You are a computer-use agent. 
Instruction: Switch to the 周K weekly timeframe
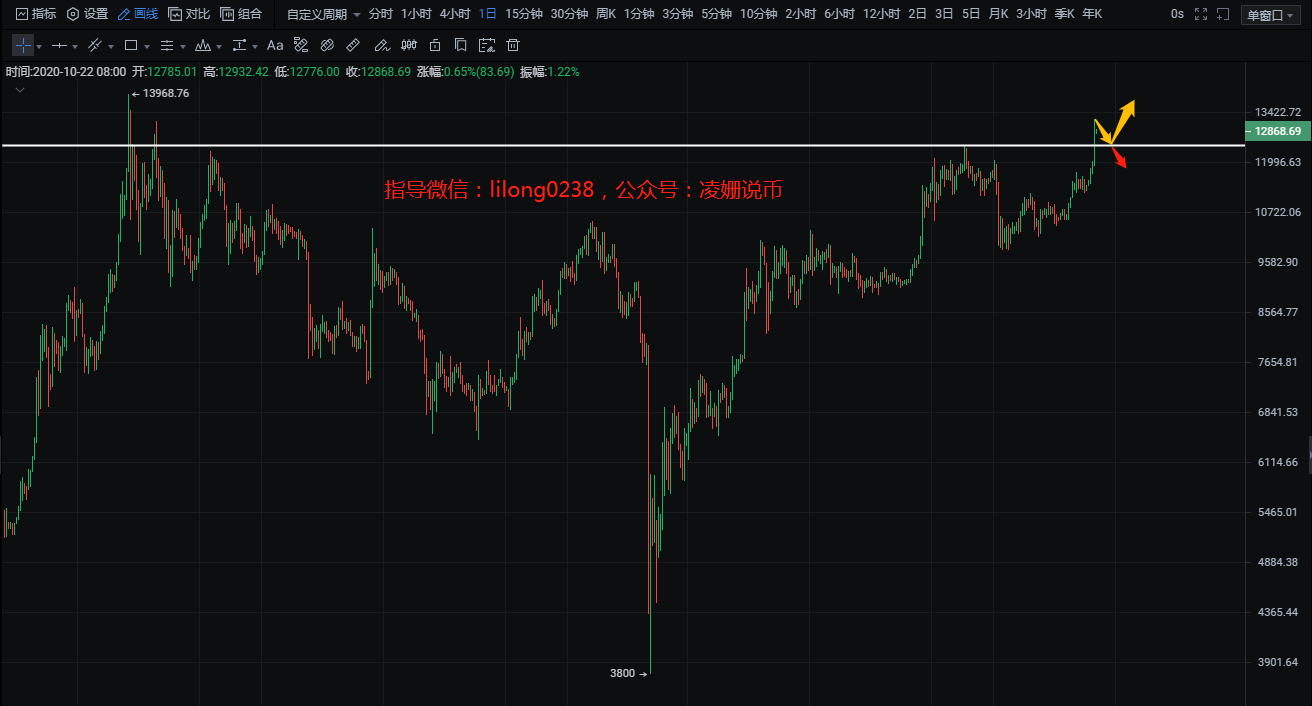(606, 14)
